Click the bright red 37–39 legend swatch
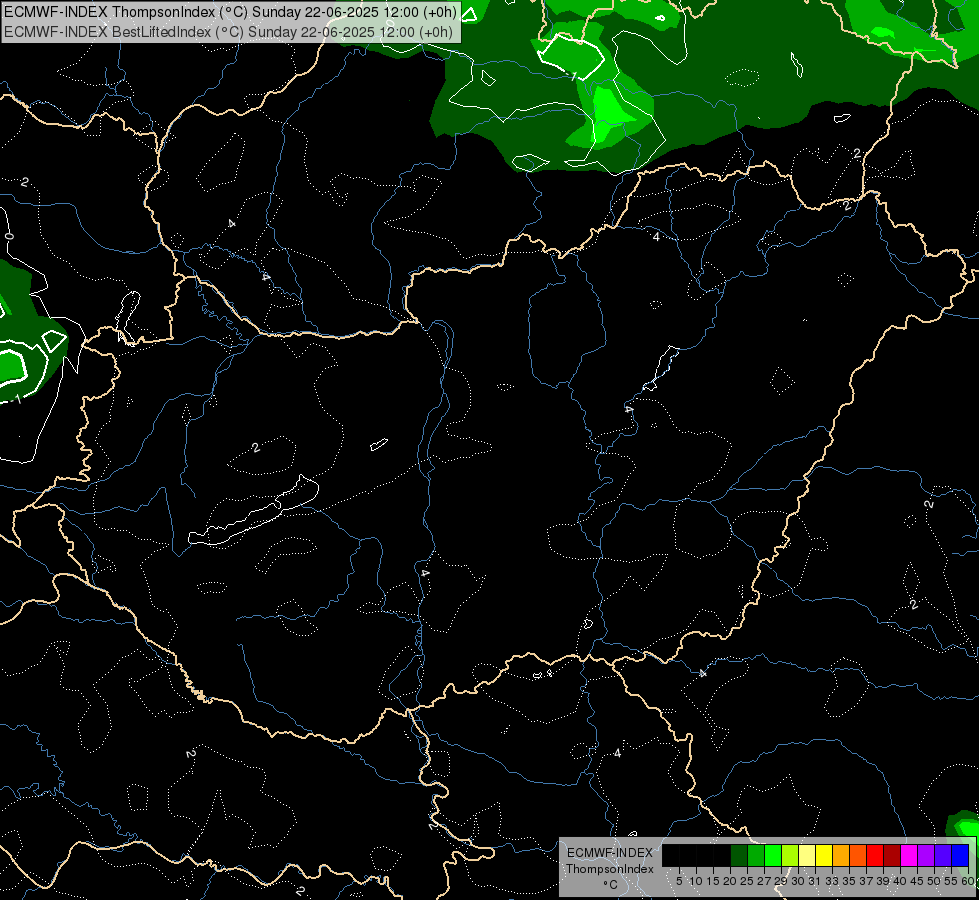Viewport: 979px width, 900px height. point(875,855)
